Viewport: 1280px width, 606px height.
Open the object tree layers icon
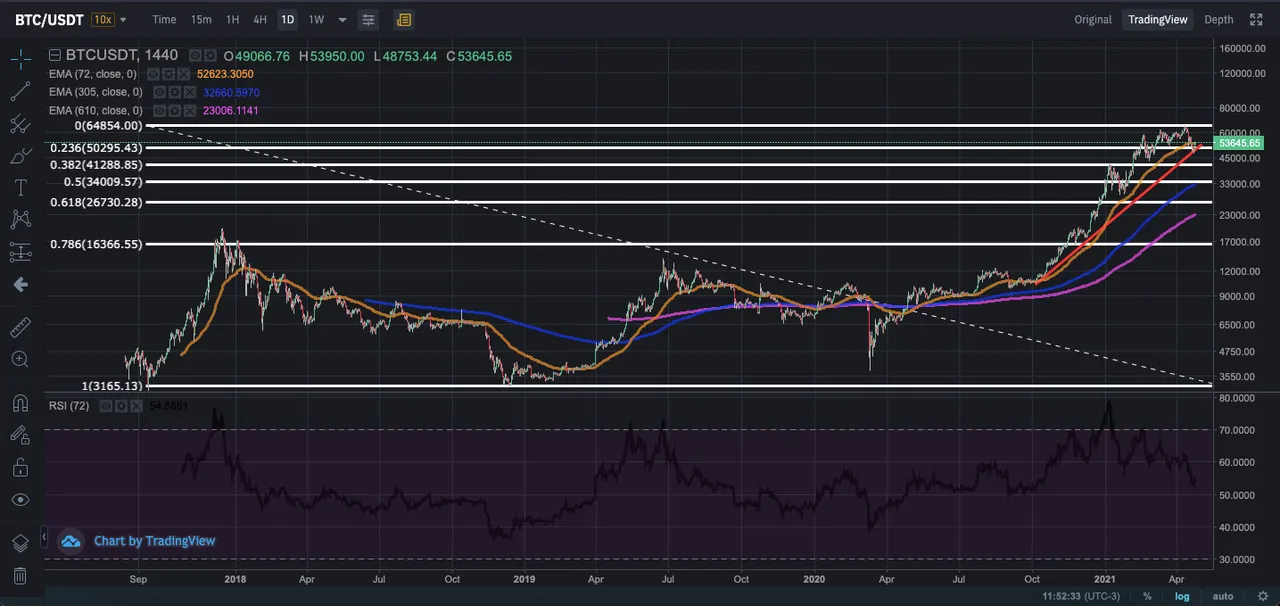coord(20,543)
